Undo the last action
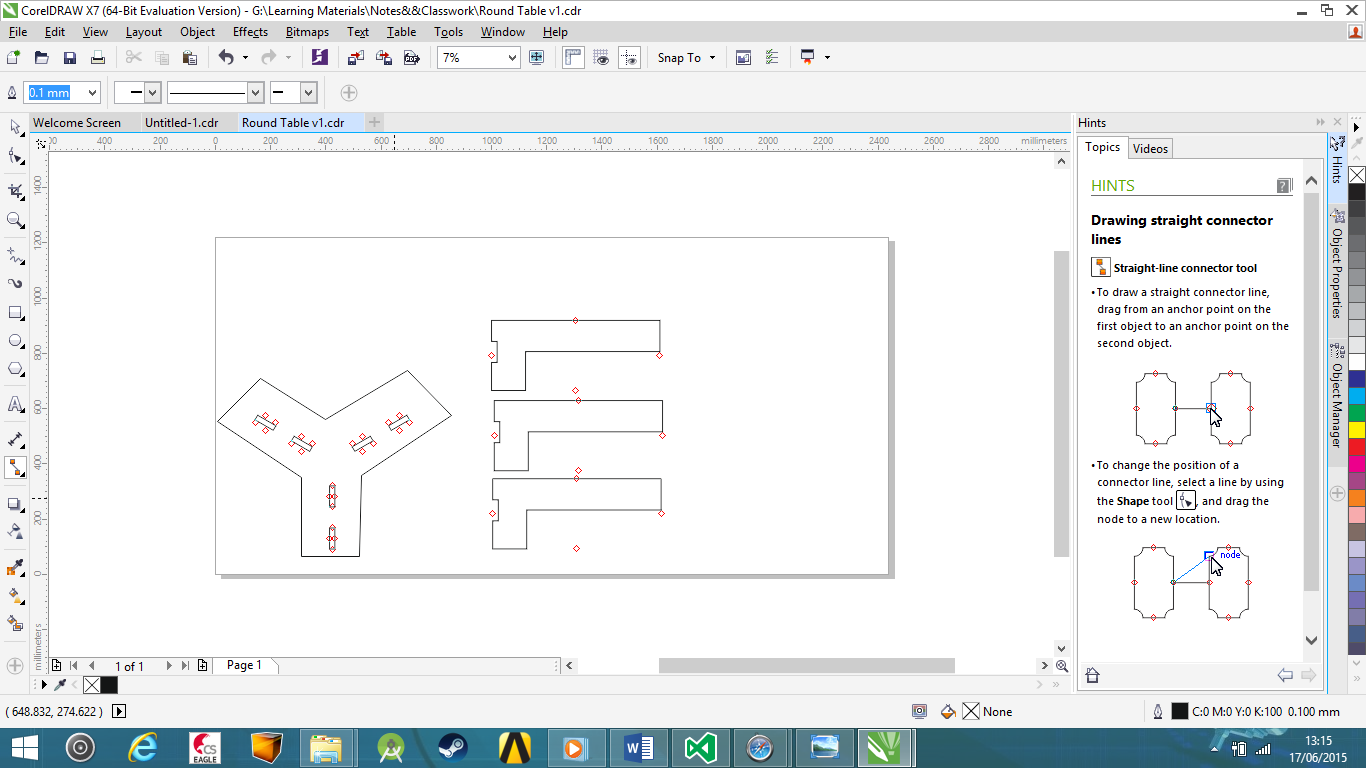The height and width of the screenshot is (768, 1366). click(x=226, y=58)
